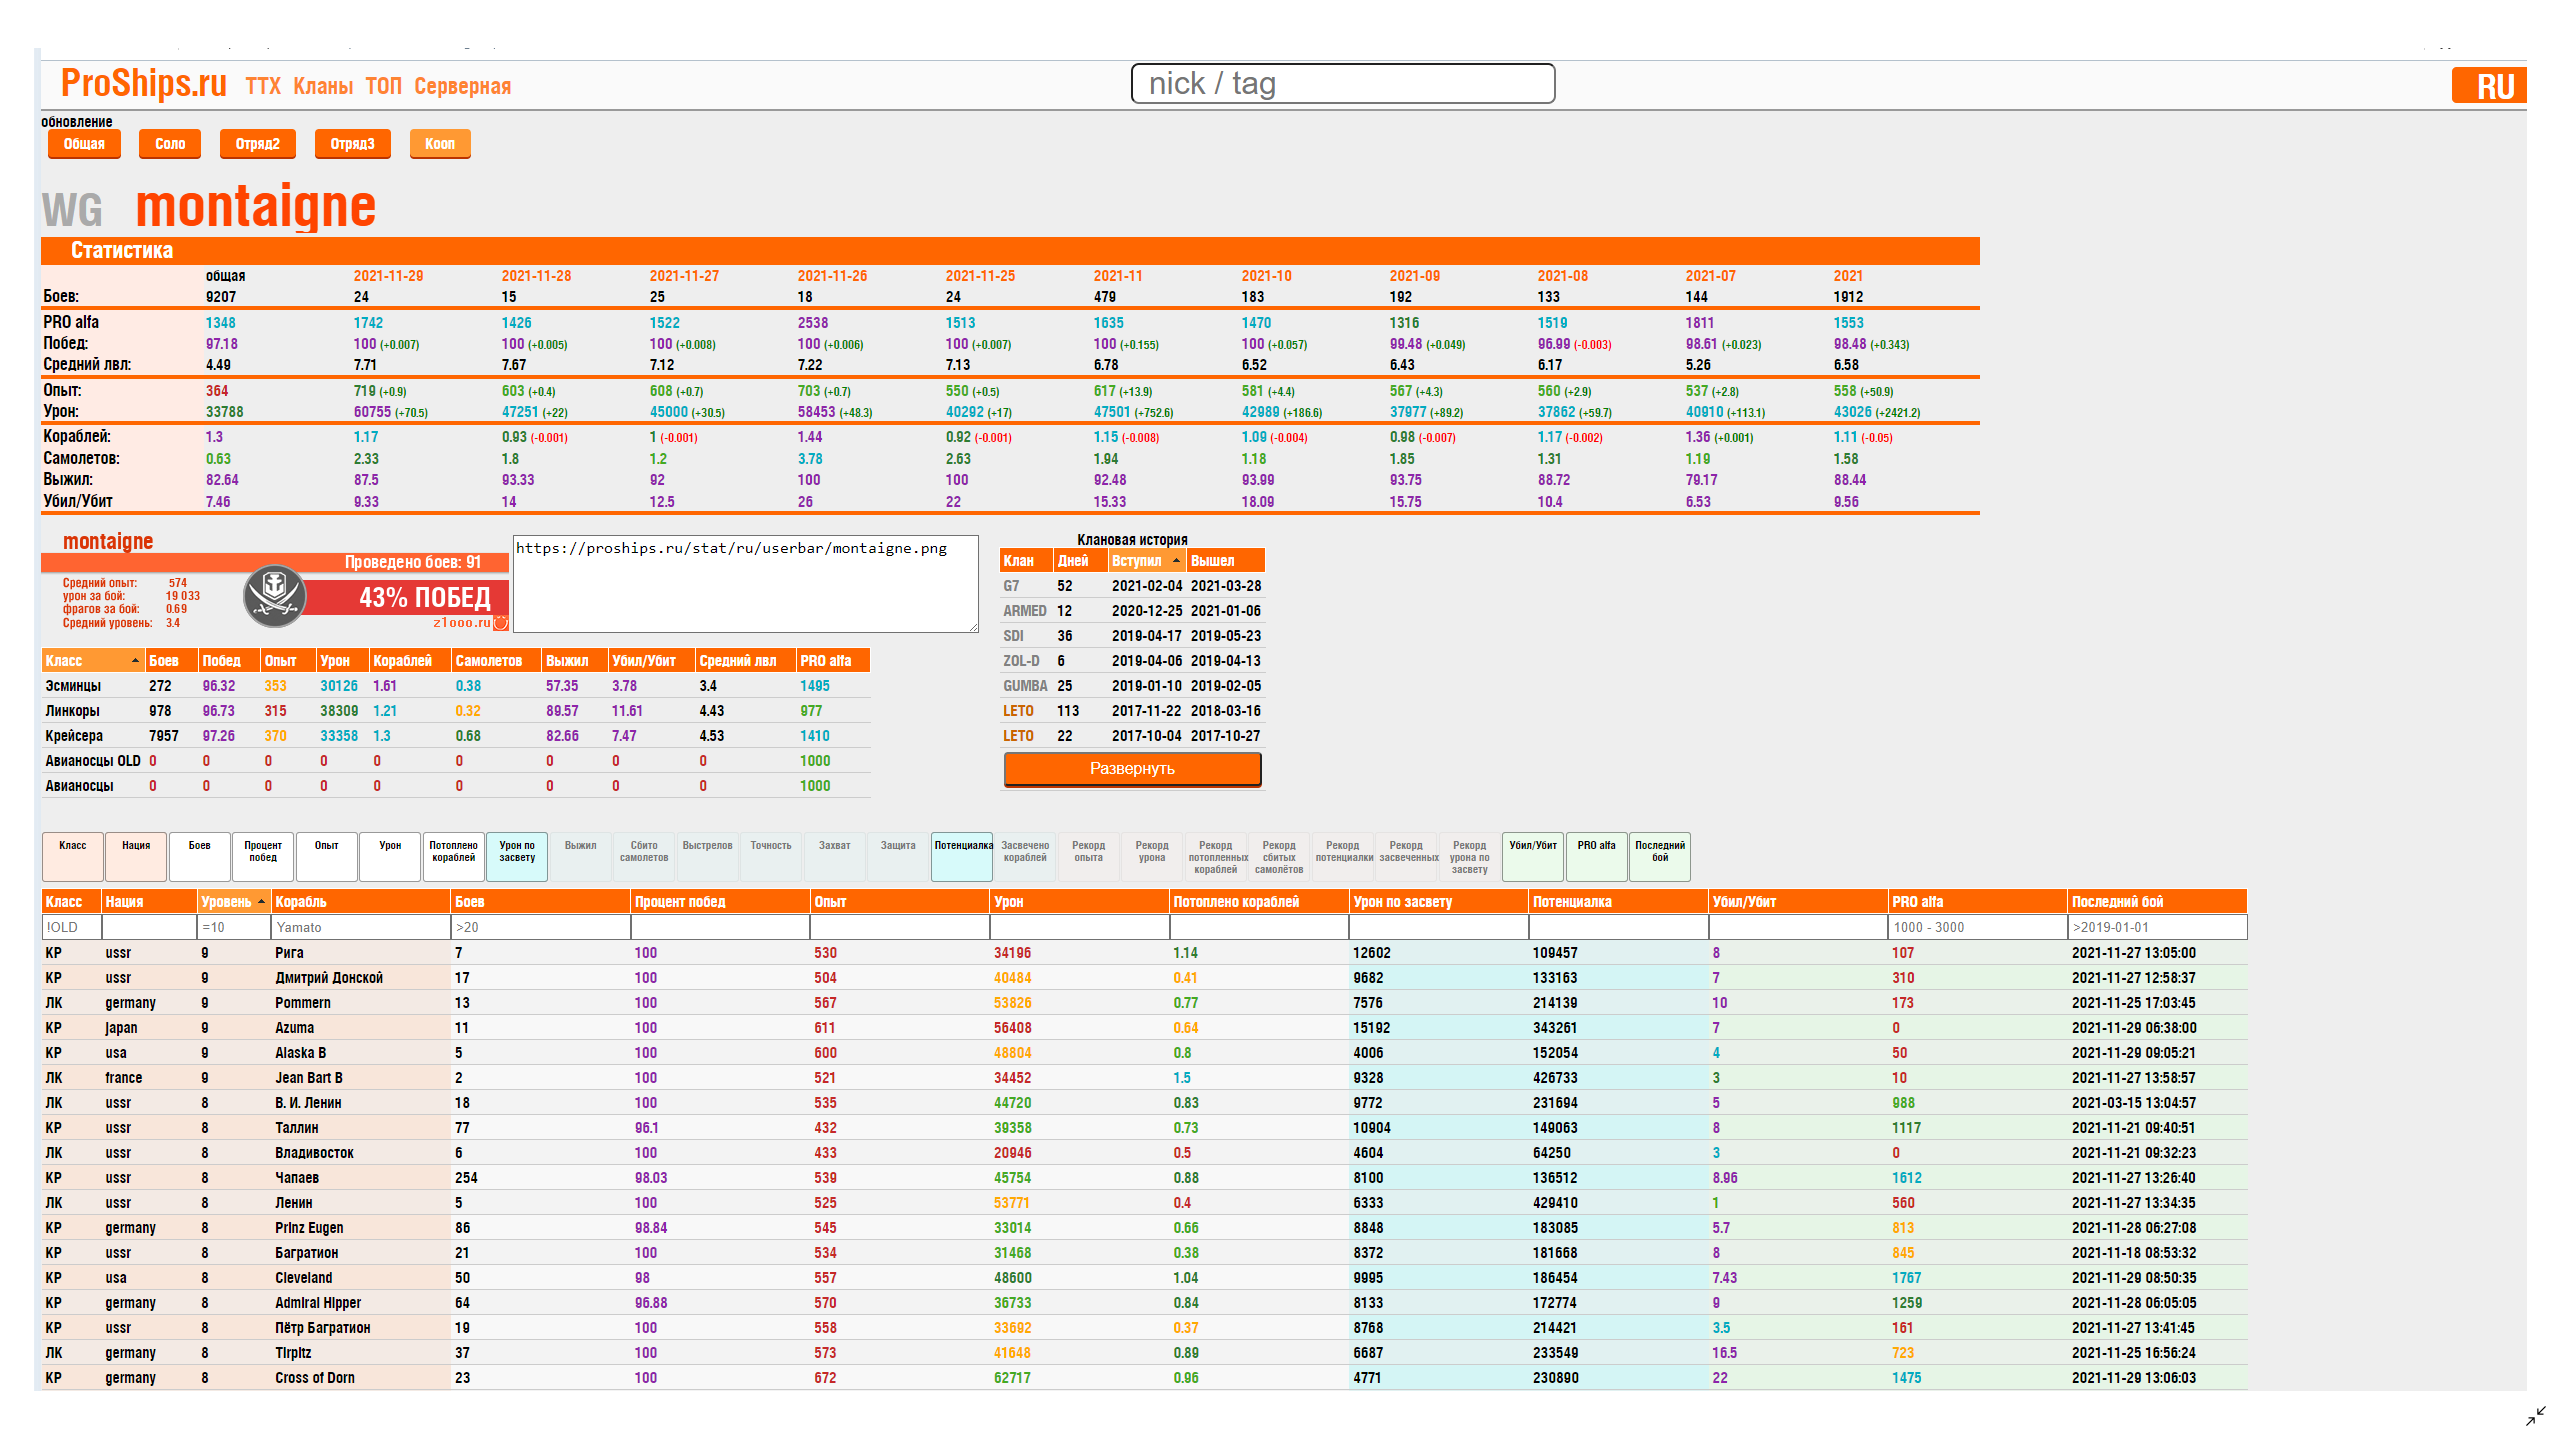This screenshot has height=1440, width=2560.
Task: Enable the Сбито самолетов column toggle
Action: click(x=644, y=857)
